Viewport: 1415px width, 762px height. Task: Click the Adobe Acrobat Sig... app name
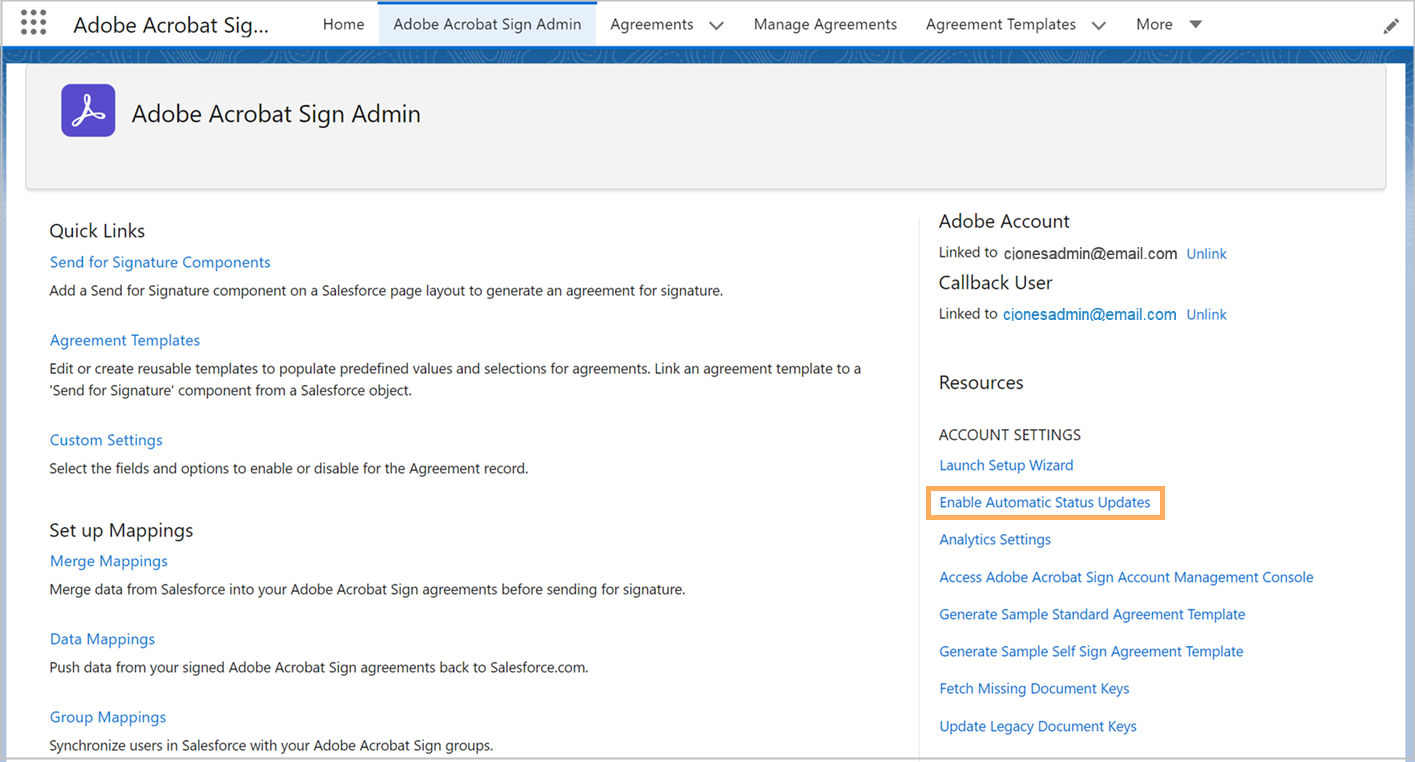coord(171,25)
